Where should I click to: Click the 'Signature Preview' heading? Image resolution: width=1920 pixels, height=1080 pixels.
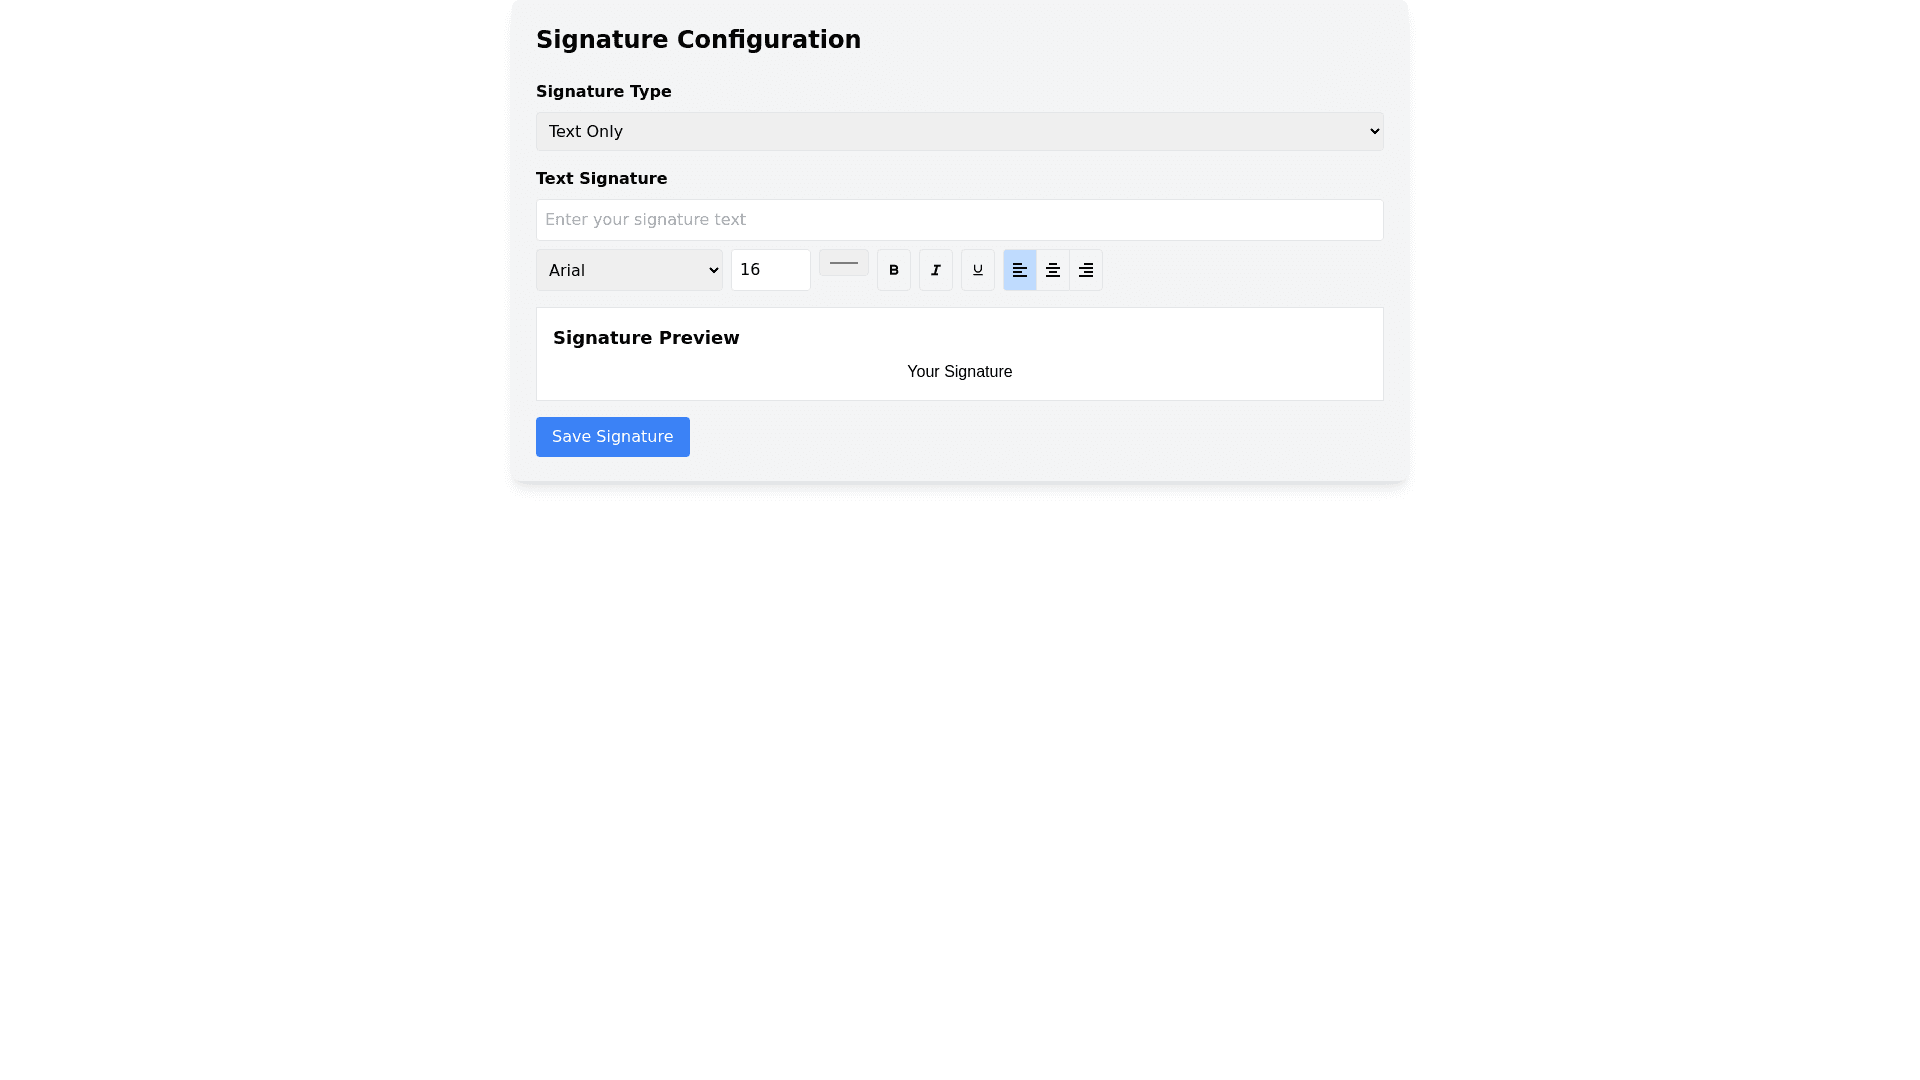(x=646, y=338)
